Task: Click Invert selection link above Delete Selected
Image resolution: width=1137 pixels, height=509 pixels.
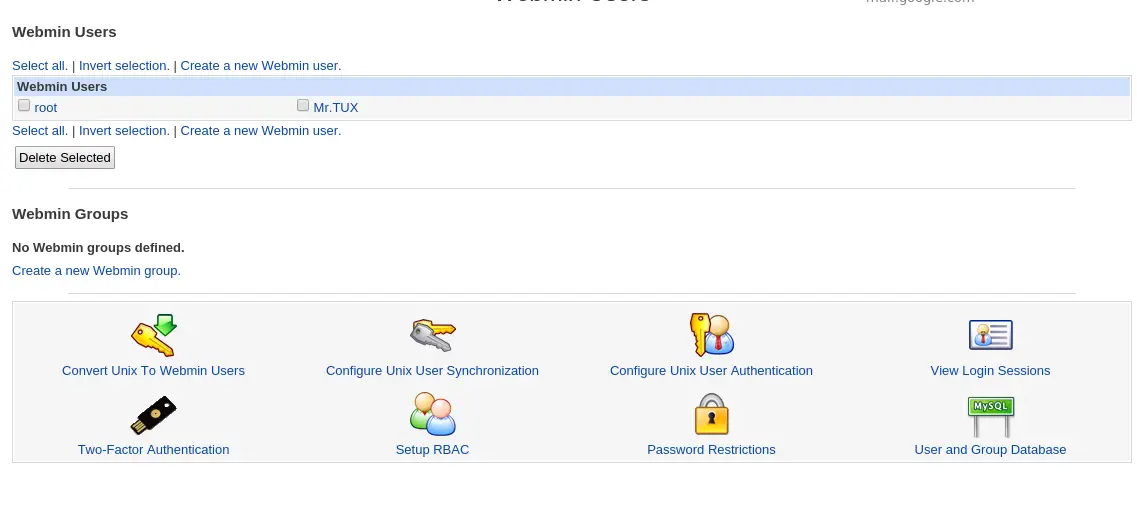Action: coord(124,131)
